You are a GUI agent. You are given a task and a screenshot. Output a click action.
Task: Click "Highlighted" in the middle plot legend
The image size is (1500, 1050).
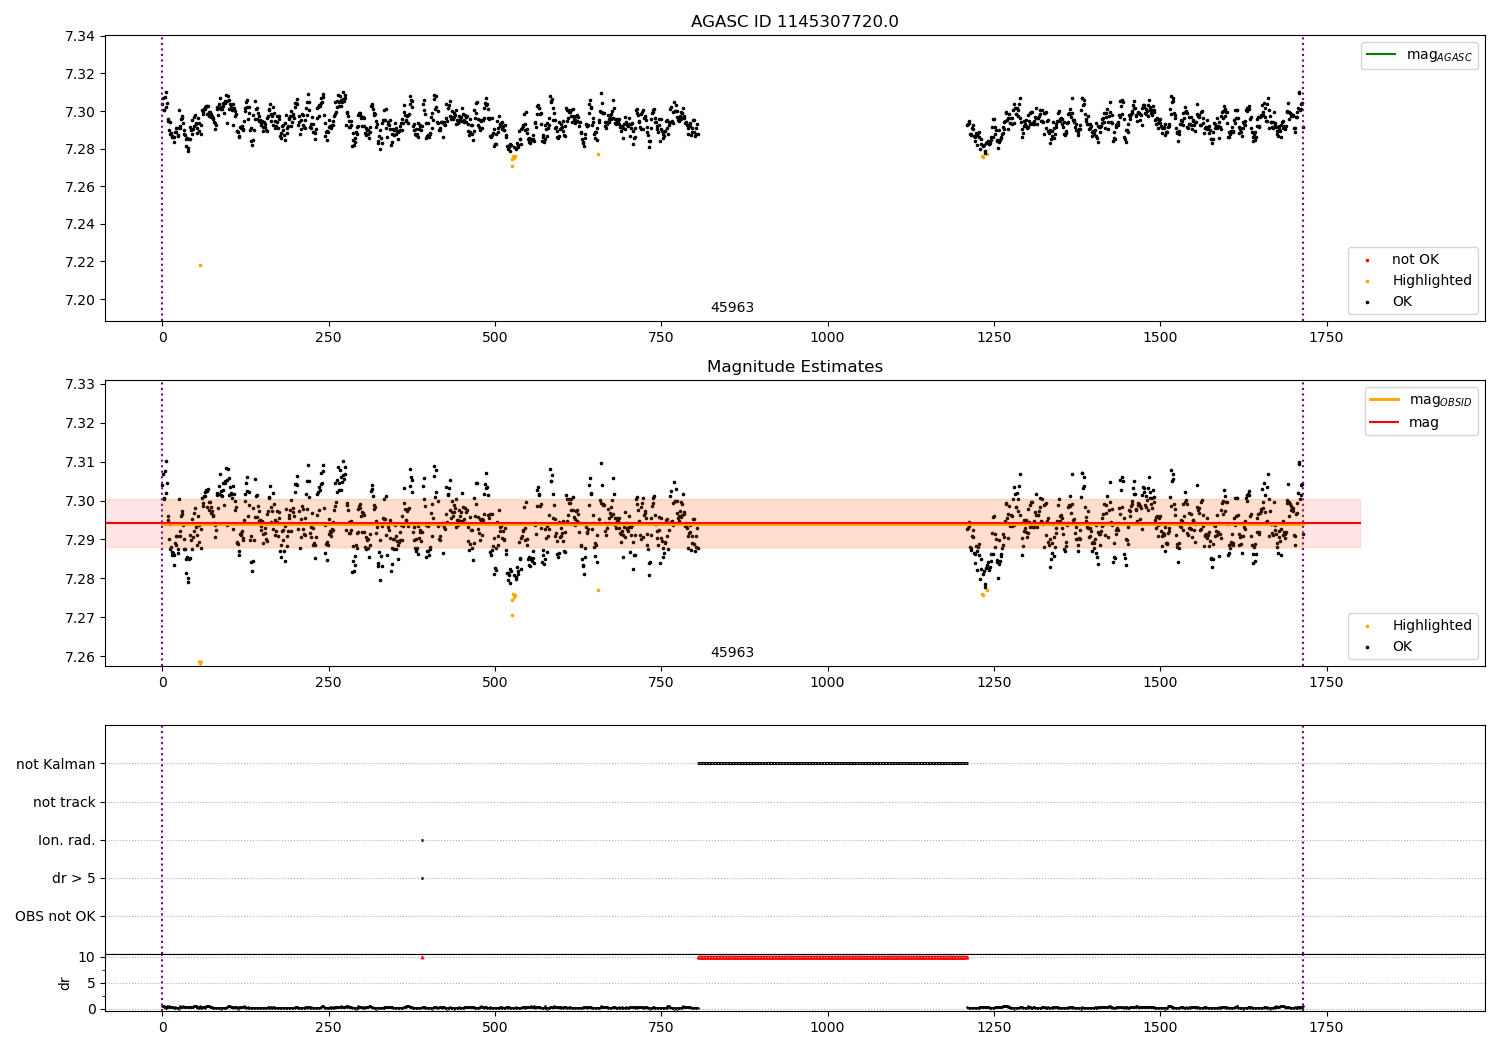[1432, 626]
